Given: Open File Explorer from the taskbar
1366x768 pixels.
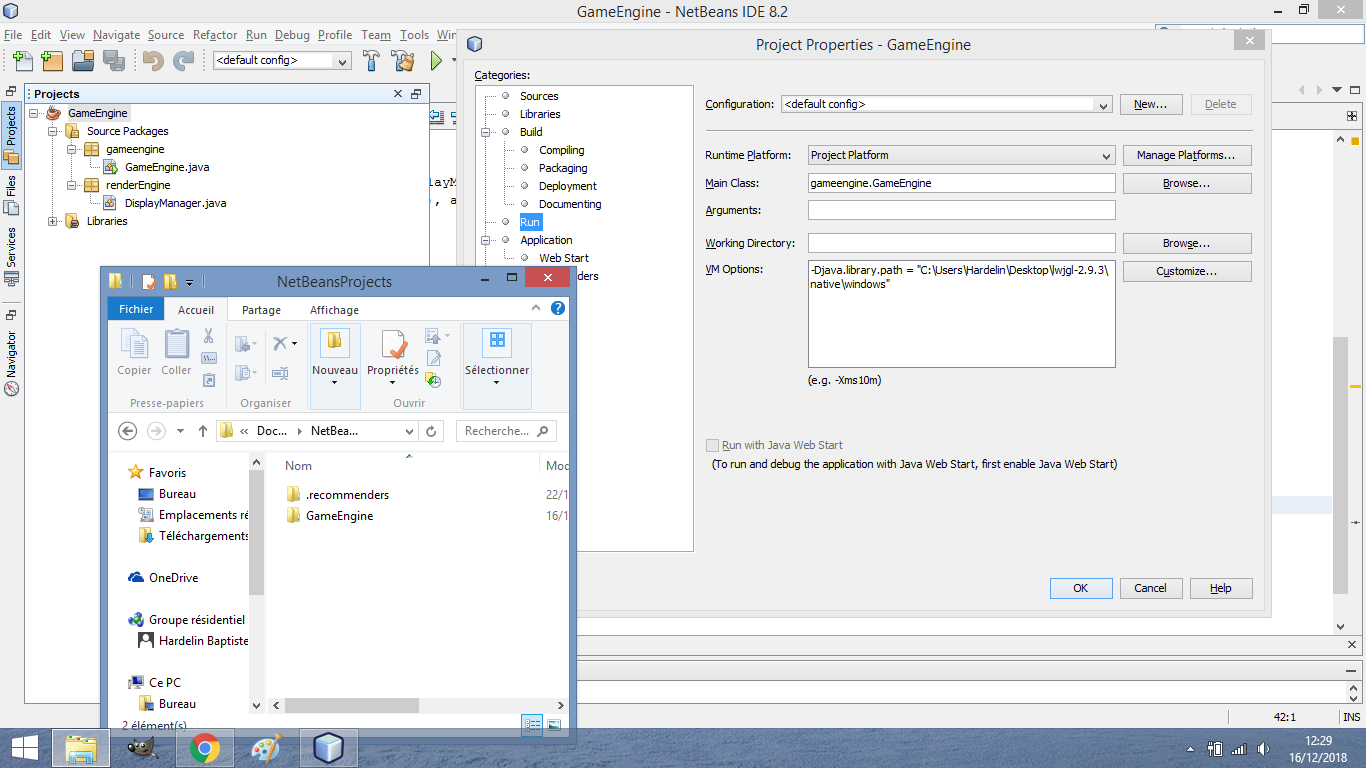Looking at the screenshot, I should (81, 748).
